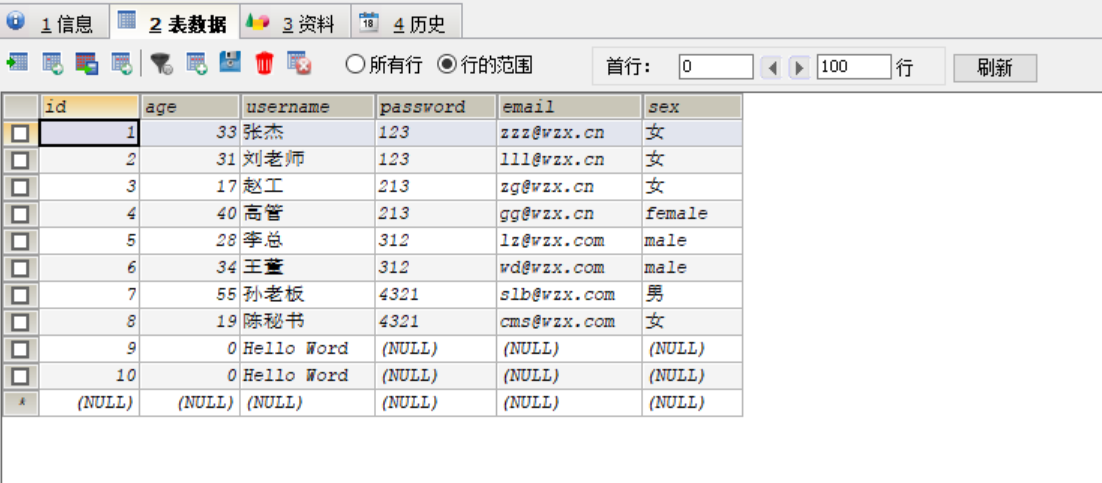The image size is (1102, 483).
Task: Sort by the age column header
Action: (190, 107)
